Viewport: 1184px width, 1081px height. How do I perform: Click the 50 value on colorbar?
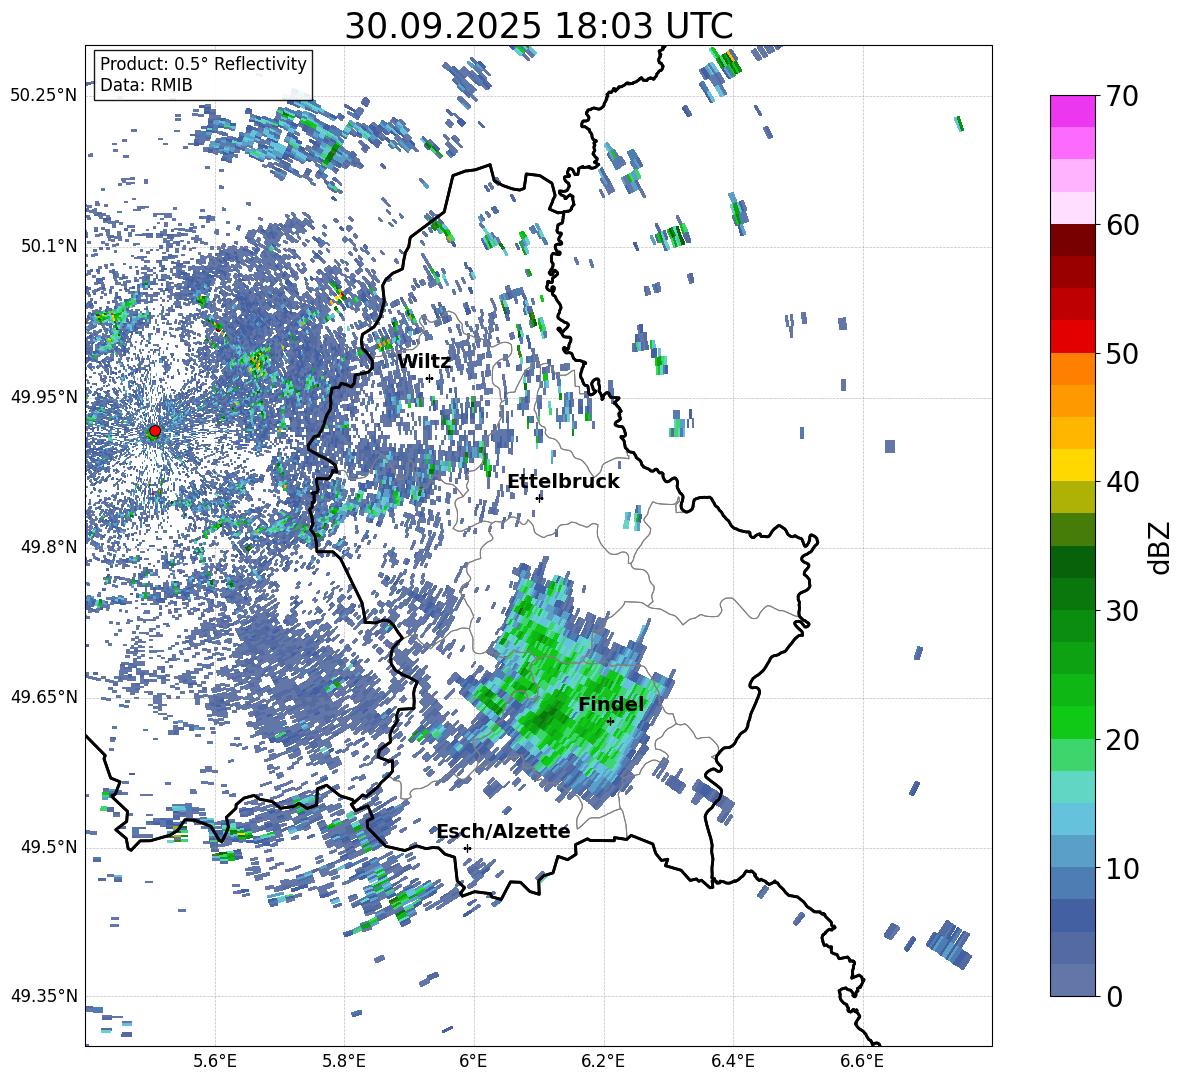pos(1122,353)
